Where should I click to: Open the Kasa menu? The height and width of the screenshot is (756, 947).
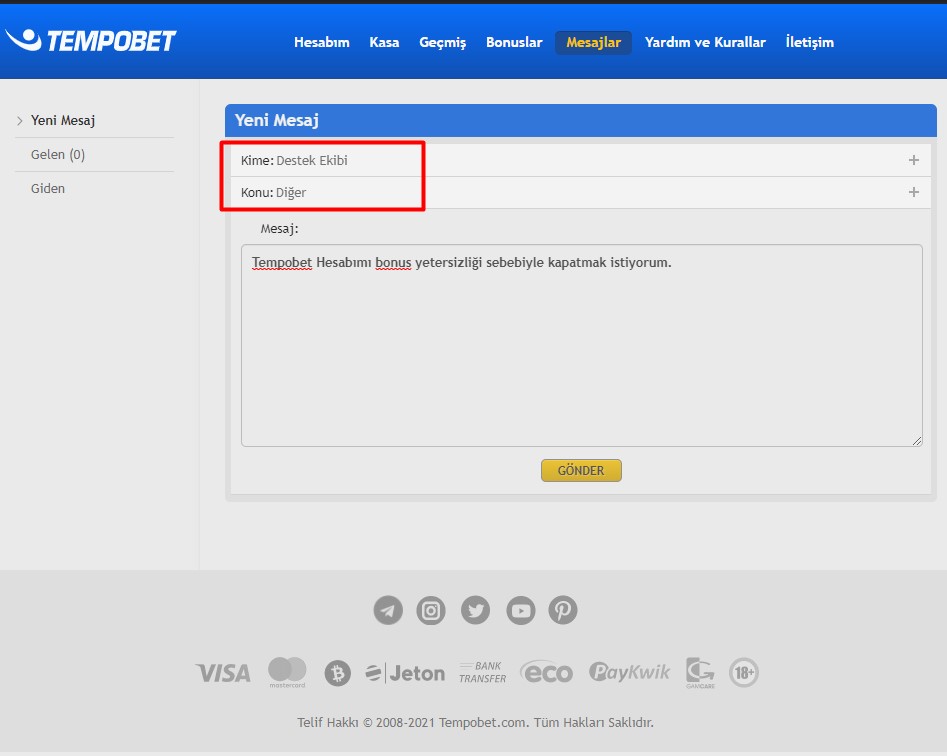[384, 42]
